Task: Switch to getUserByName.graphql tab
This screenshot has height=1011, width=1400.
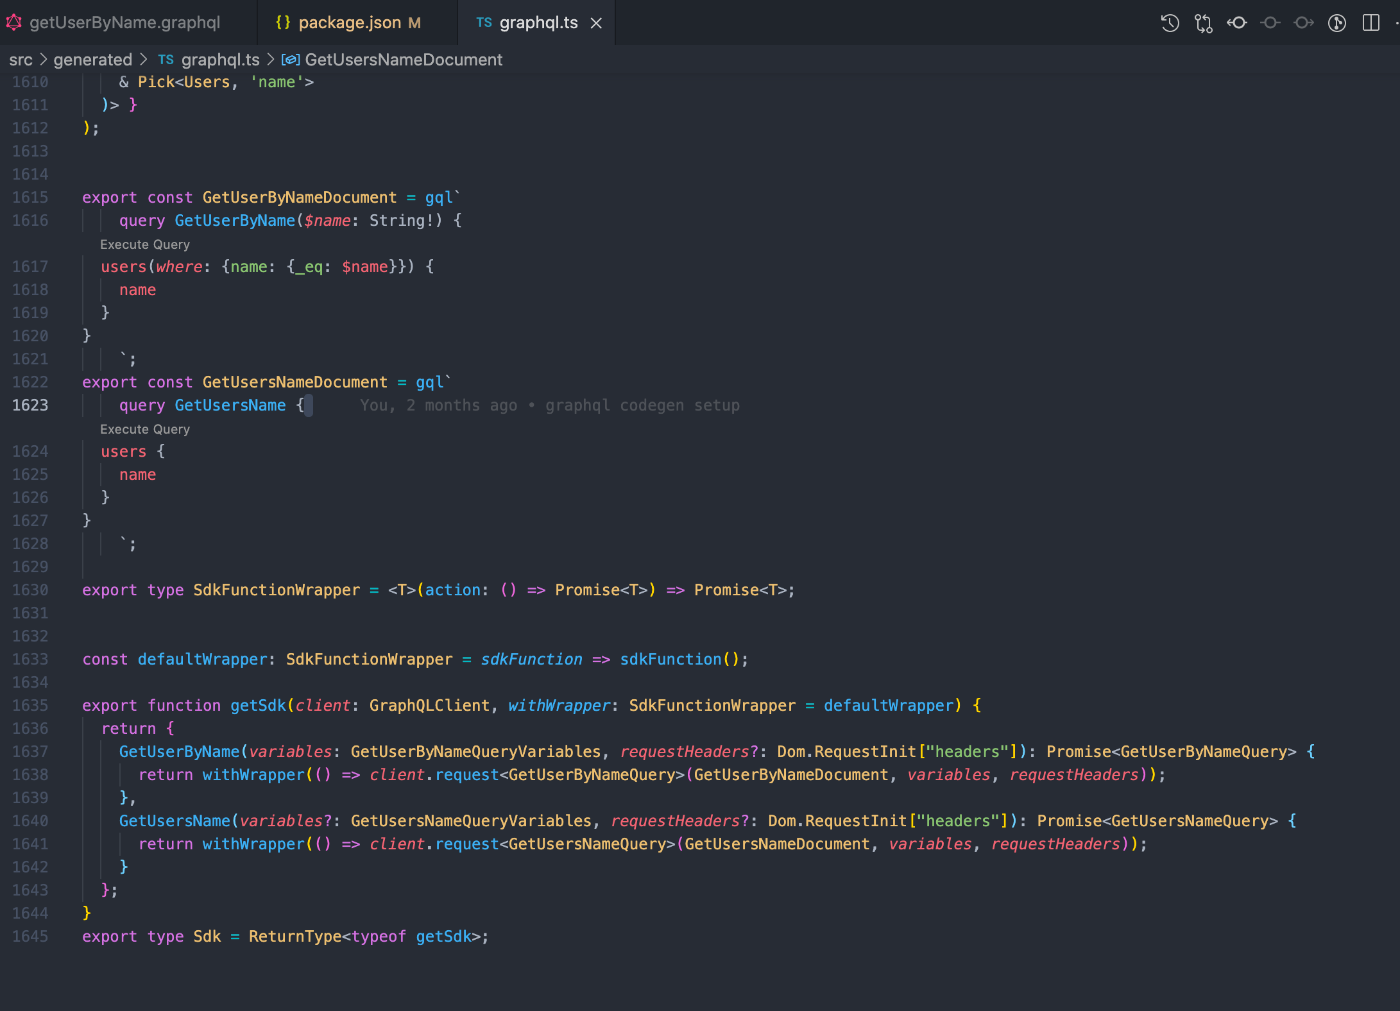Action: click(125, 22)
